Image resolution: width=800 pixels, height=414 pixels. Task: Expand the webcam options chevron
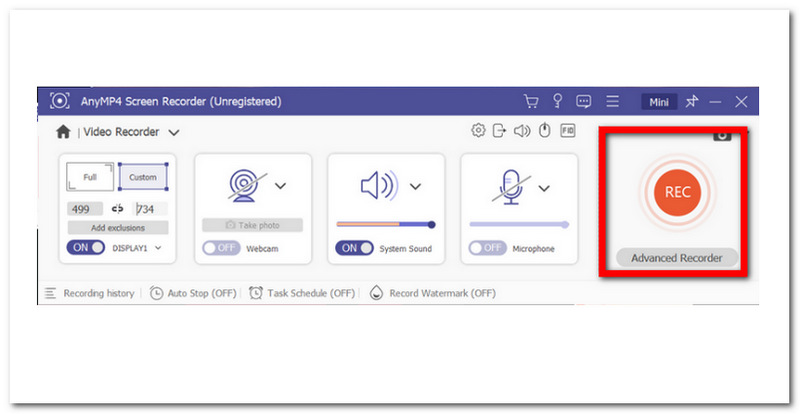[281, 185]
